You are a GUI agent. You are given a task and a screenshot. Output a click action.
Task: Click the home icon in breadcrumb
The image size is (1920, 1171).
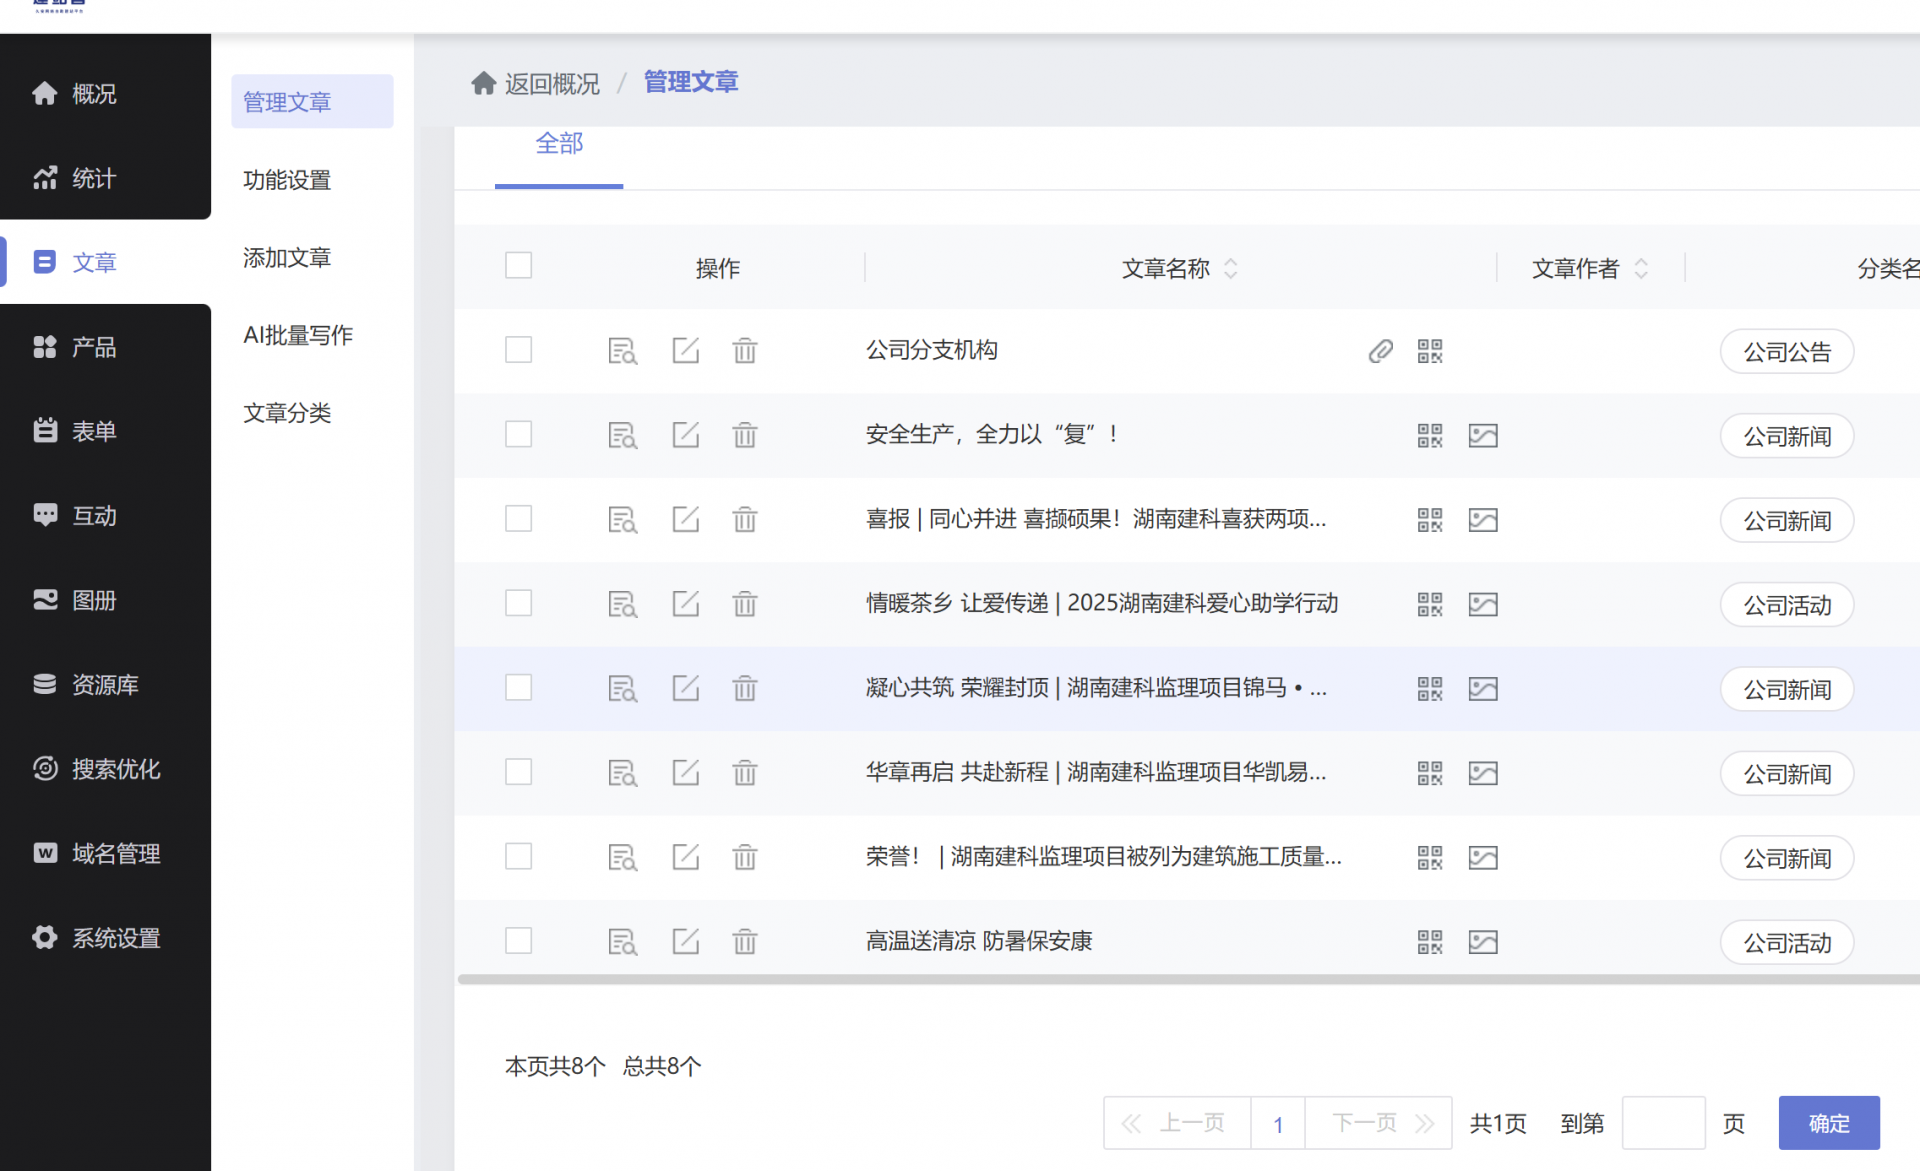[x=484, y=83]
